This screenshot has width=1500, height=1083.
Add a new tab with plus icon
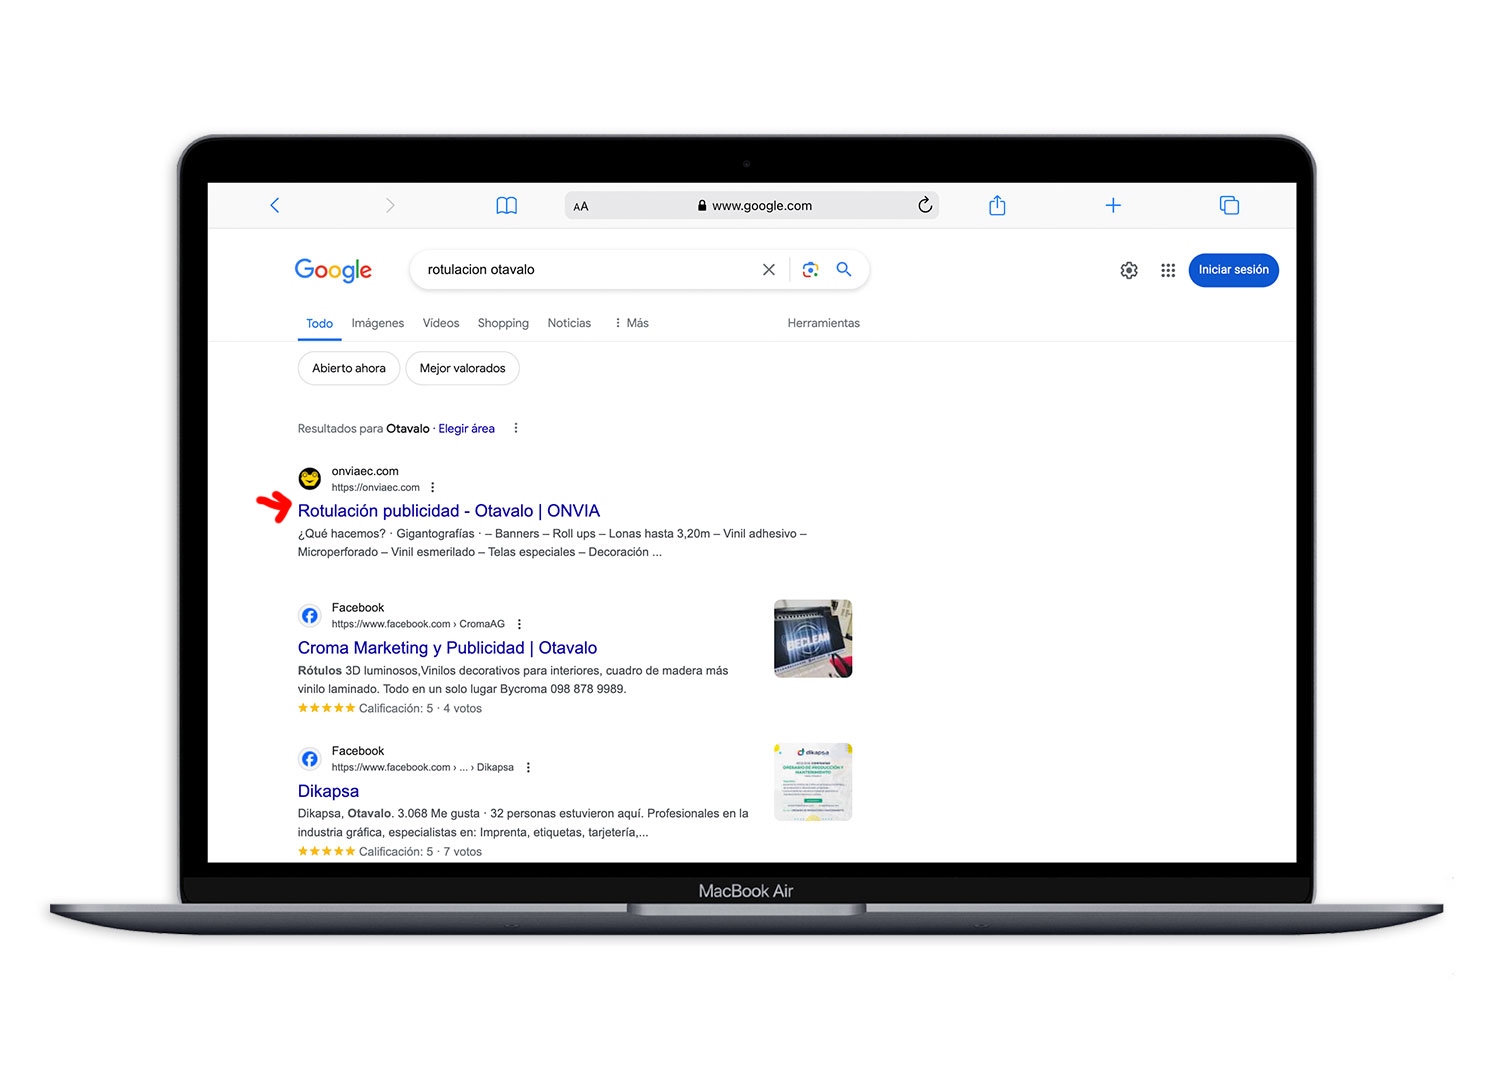point(1113,205)
